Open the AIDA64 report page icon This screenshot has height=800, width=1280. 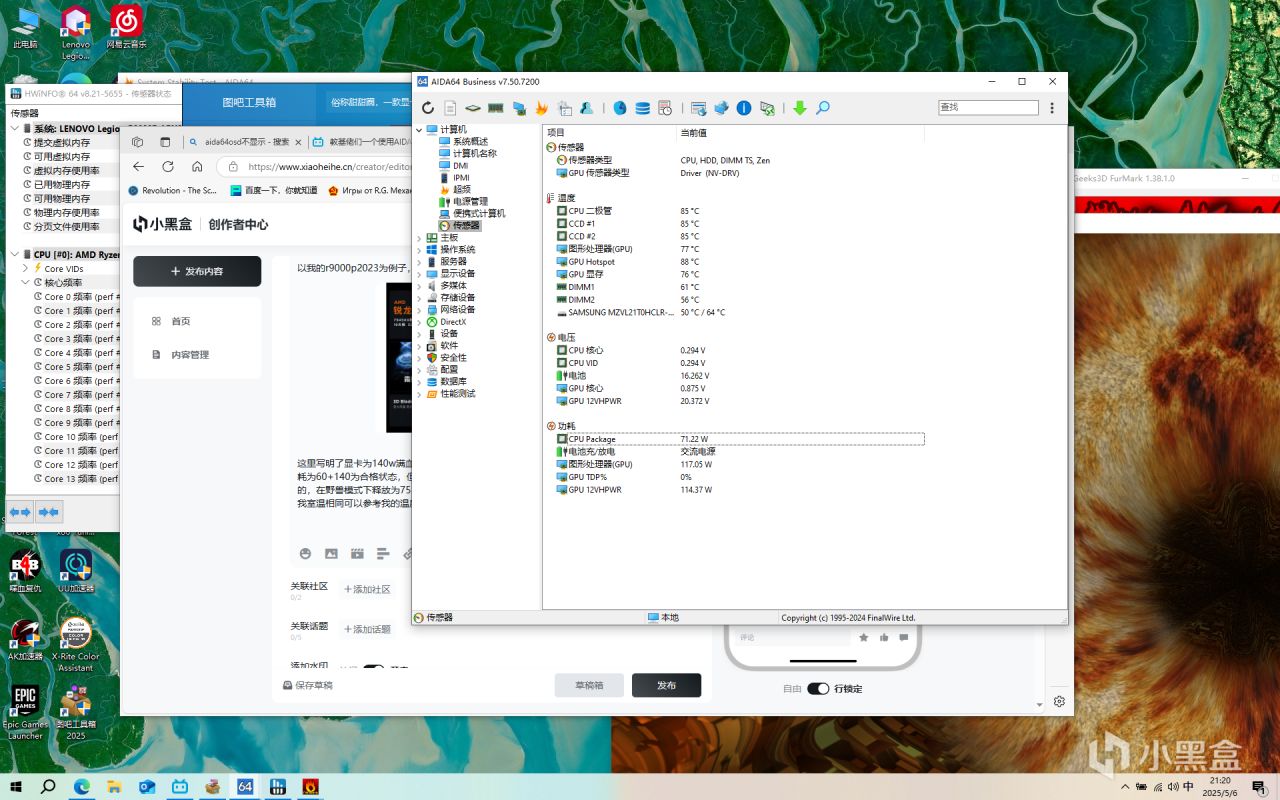point(451,108)
